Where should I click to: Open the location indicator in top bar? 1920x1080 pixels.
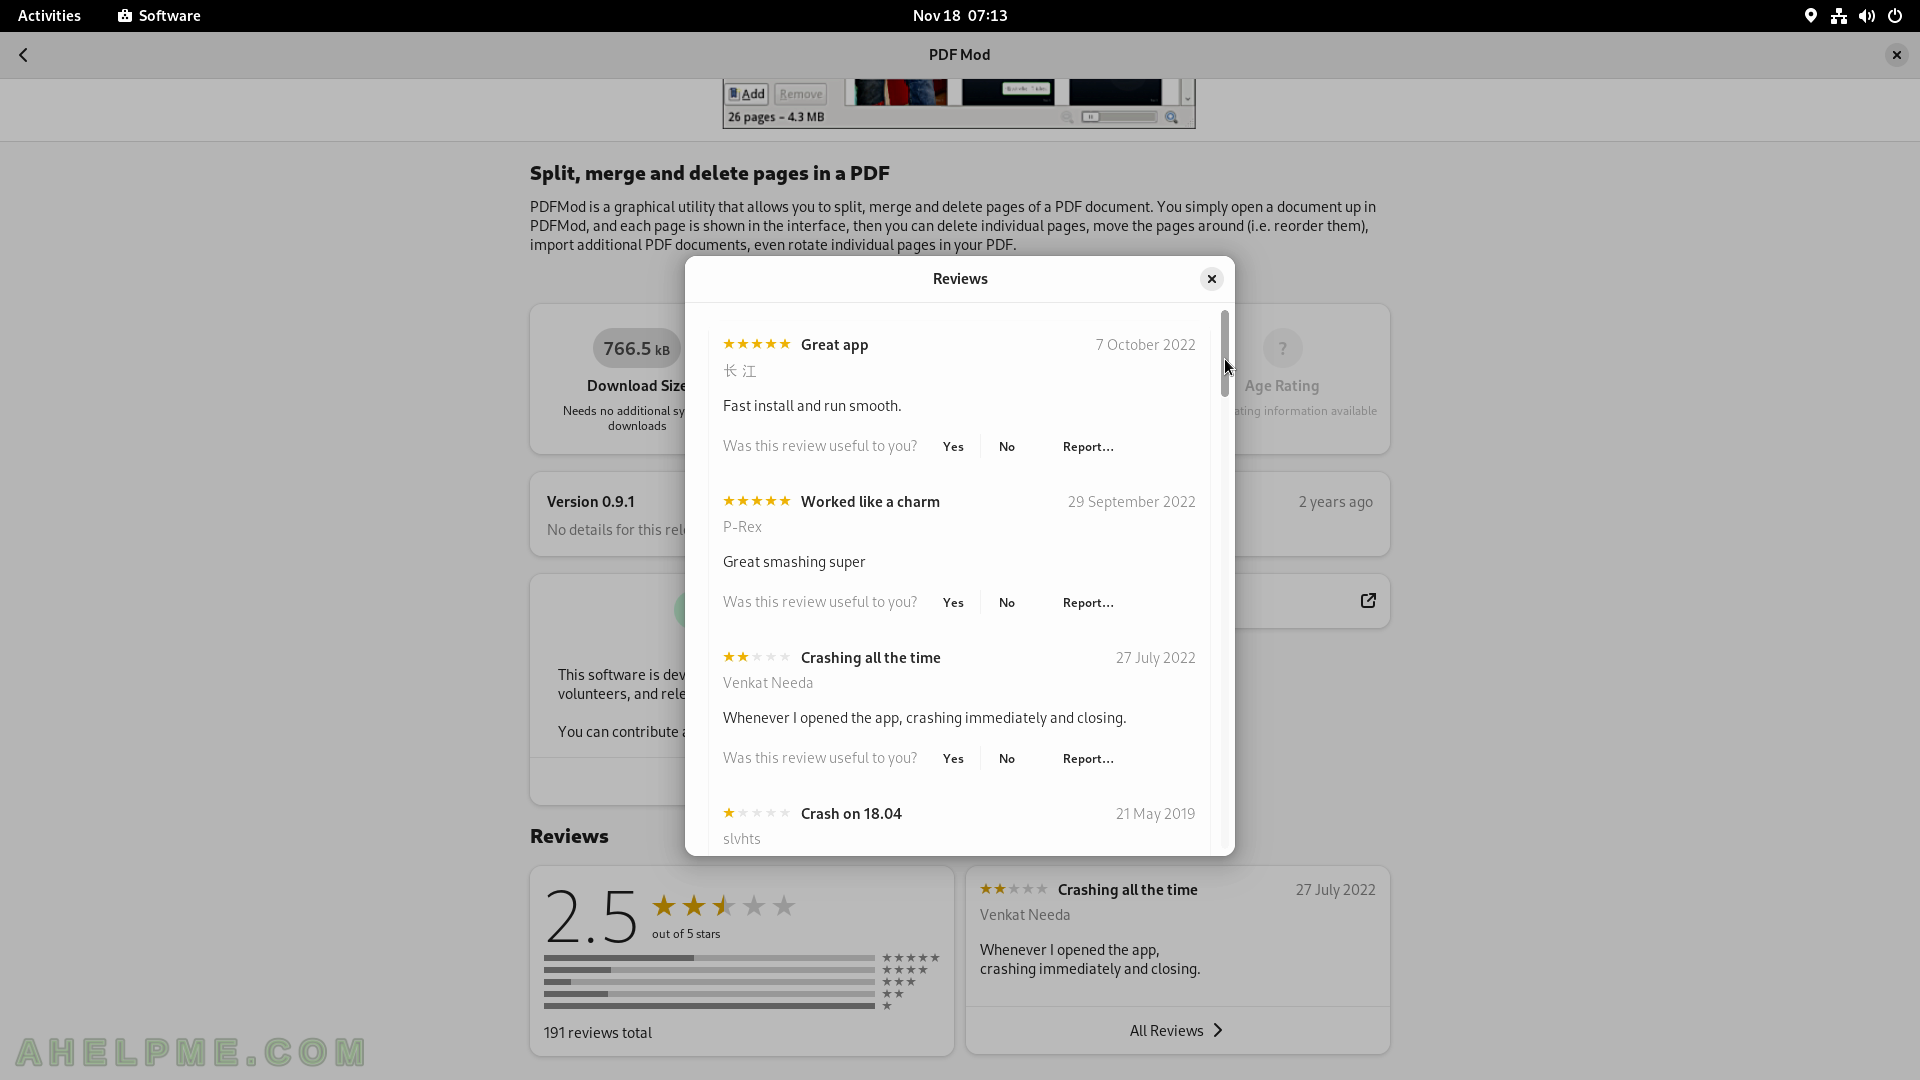[1810, 16]
